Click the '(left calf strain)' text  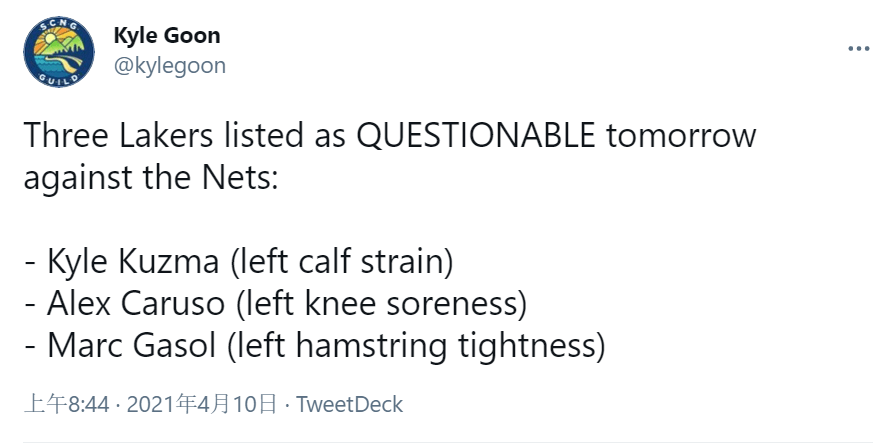pyautogui.click(x=342, y=262)
